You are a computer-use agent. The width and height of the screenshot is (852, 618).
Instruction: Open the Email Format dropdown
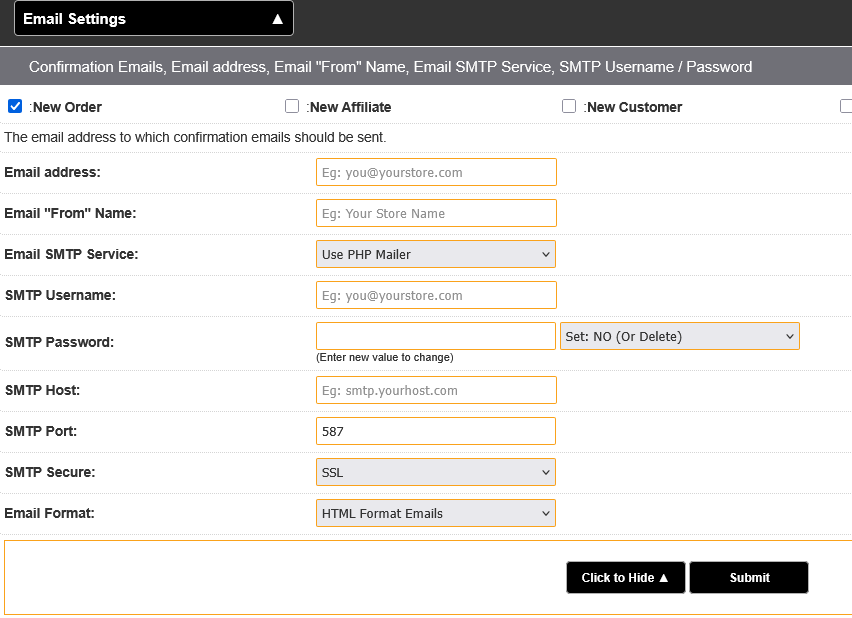(x=436, y=513)
